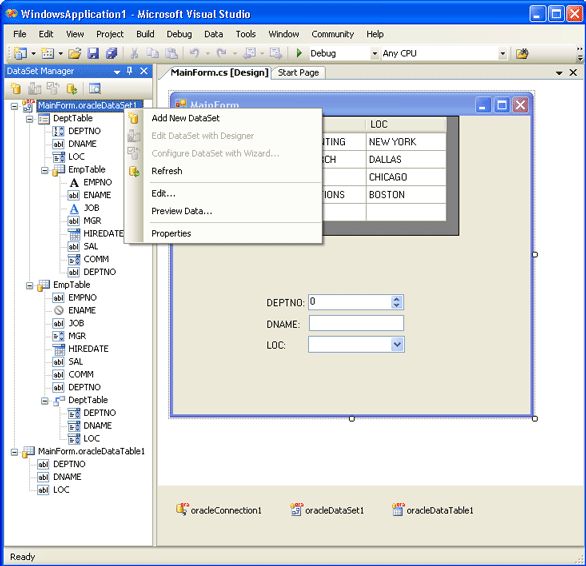Viewport: 586px width, 566px height.
Task: Click pin auto-hide icon of DataSet Manager
Action: click(x=129, y=71)
